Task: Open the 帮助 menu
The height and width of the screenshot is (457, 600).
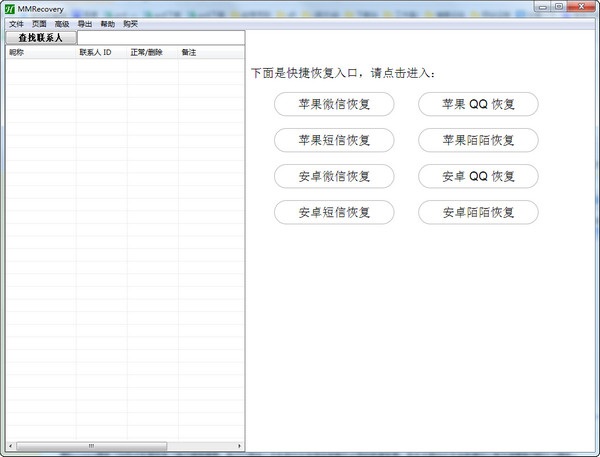Action: (108, 23)
